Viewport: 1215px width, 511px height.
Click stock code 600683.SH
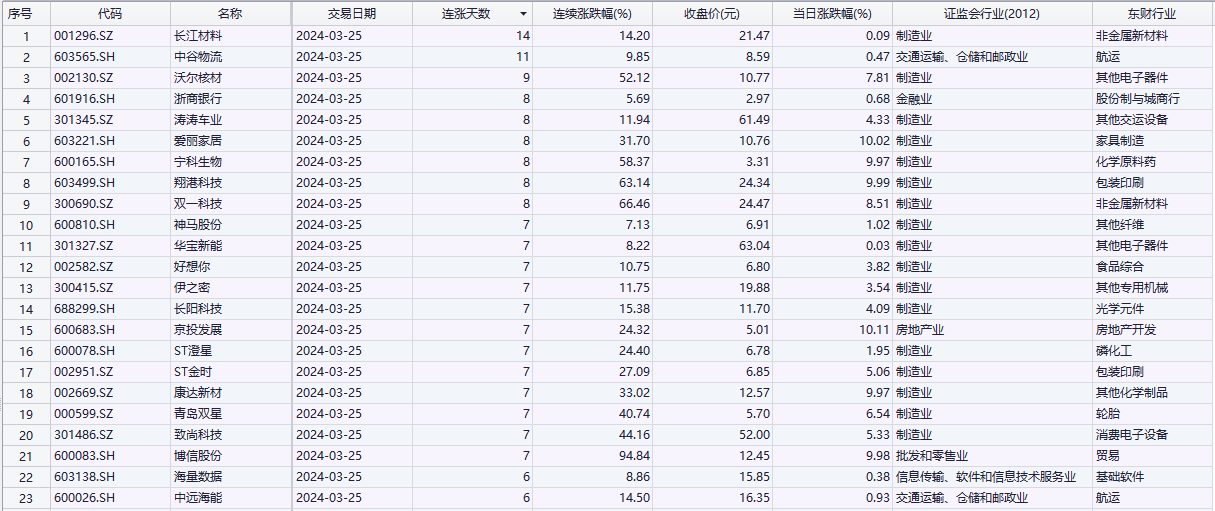click(85, 330)
